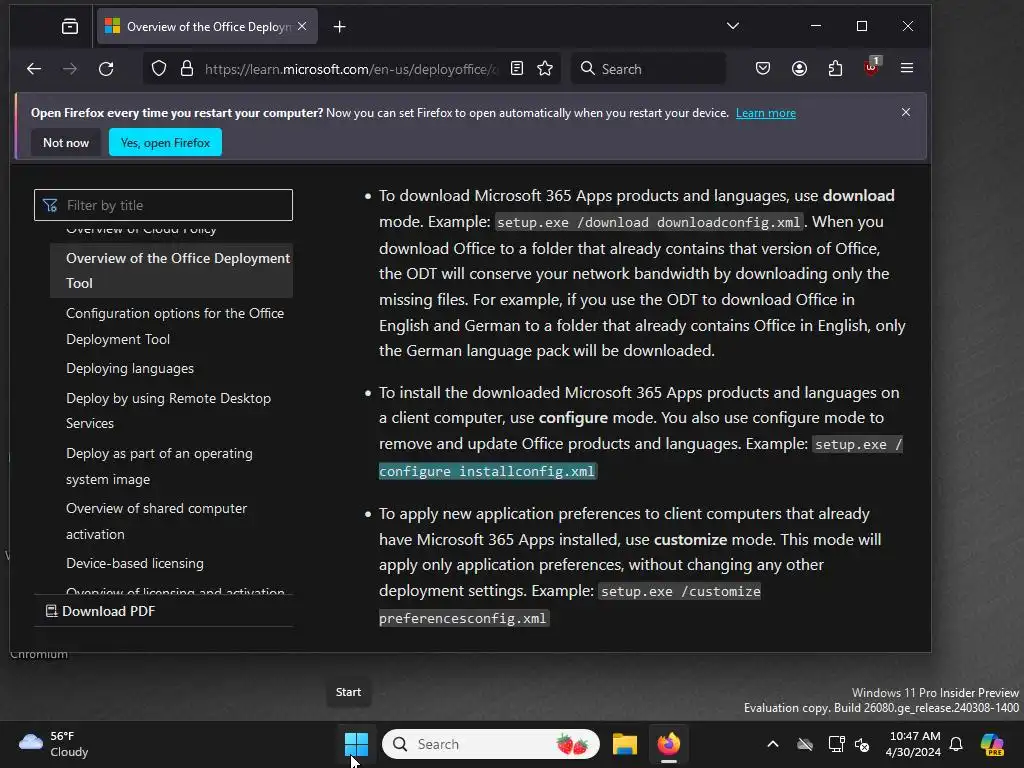The image size is (1024, 768).
Task: Go back to previous page
Action: point(34,69)
